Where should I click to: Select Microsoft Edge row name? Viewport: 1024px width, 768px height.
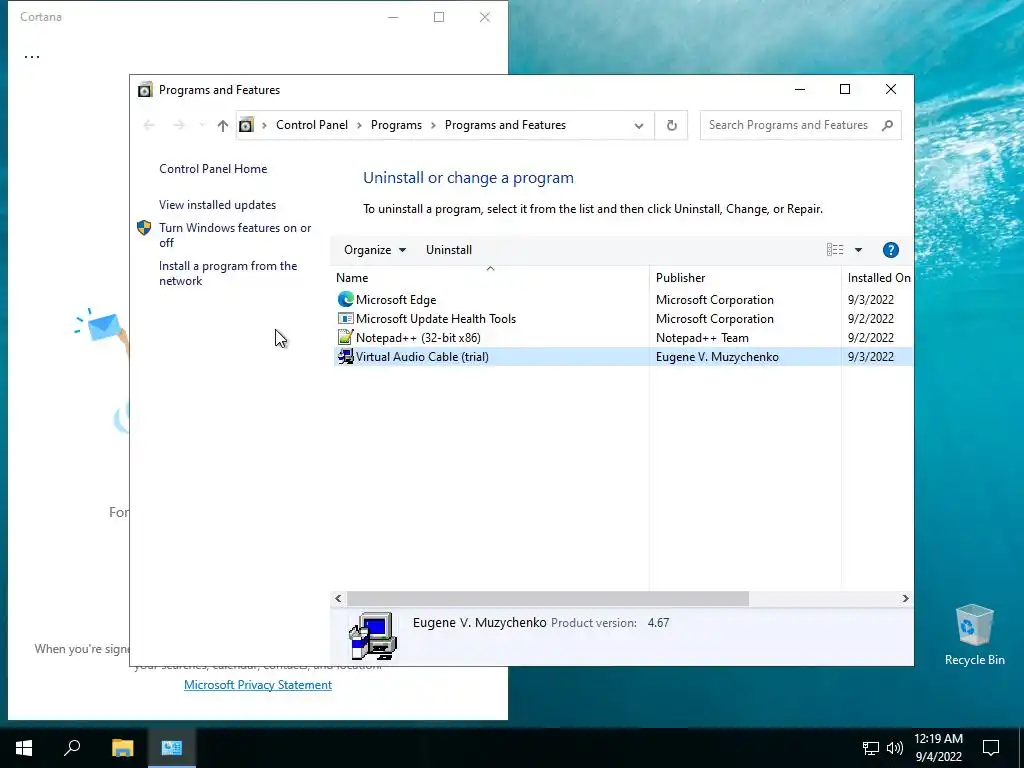(396, 300)
